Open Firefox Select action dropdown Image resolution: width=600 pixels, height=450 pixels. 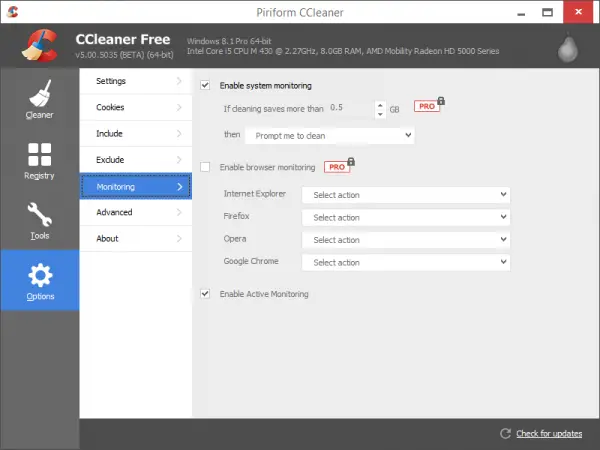click(x=406, y=217)
